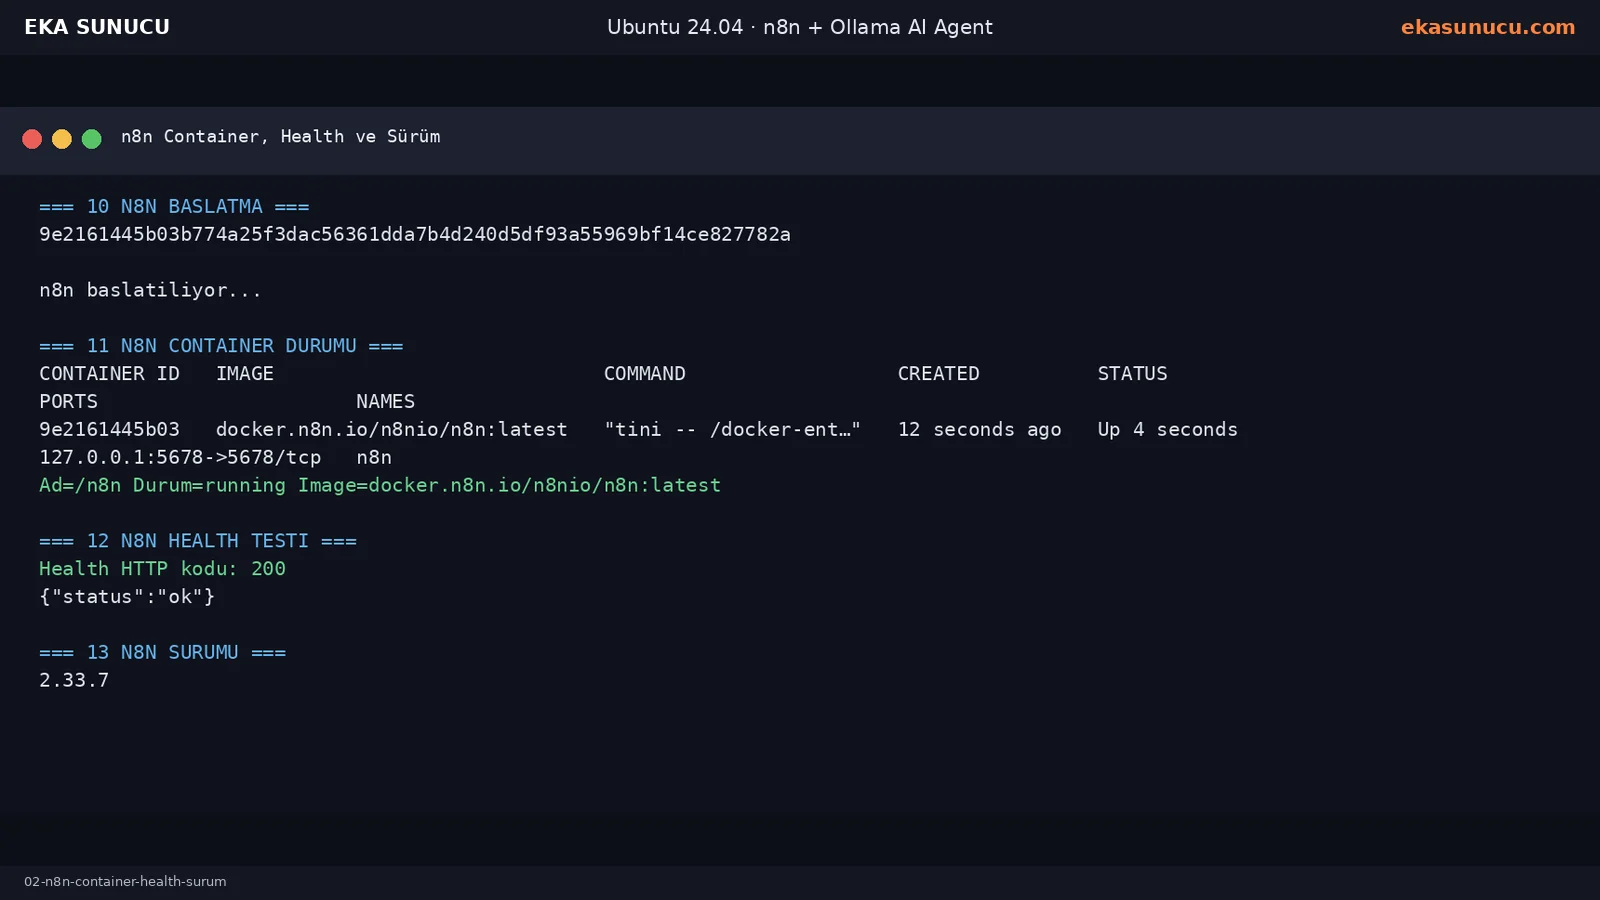Click footer label 02-n8n-container-health-surum

(x=125, y=881)
